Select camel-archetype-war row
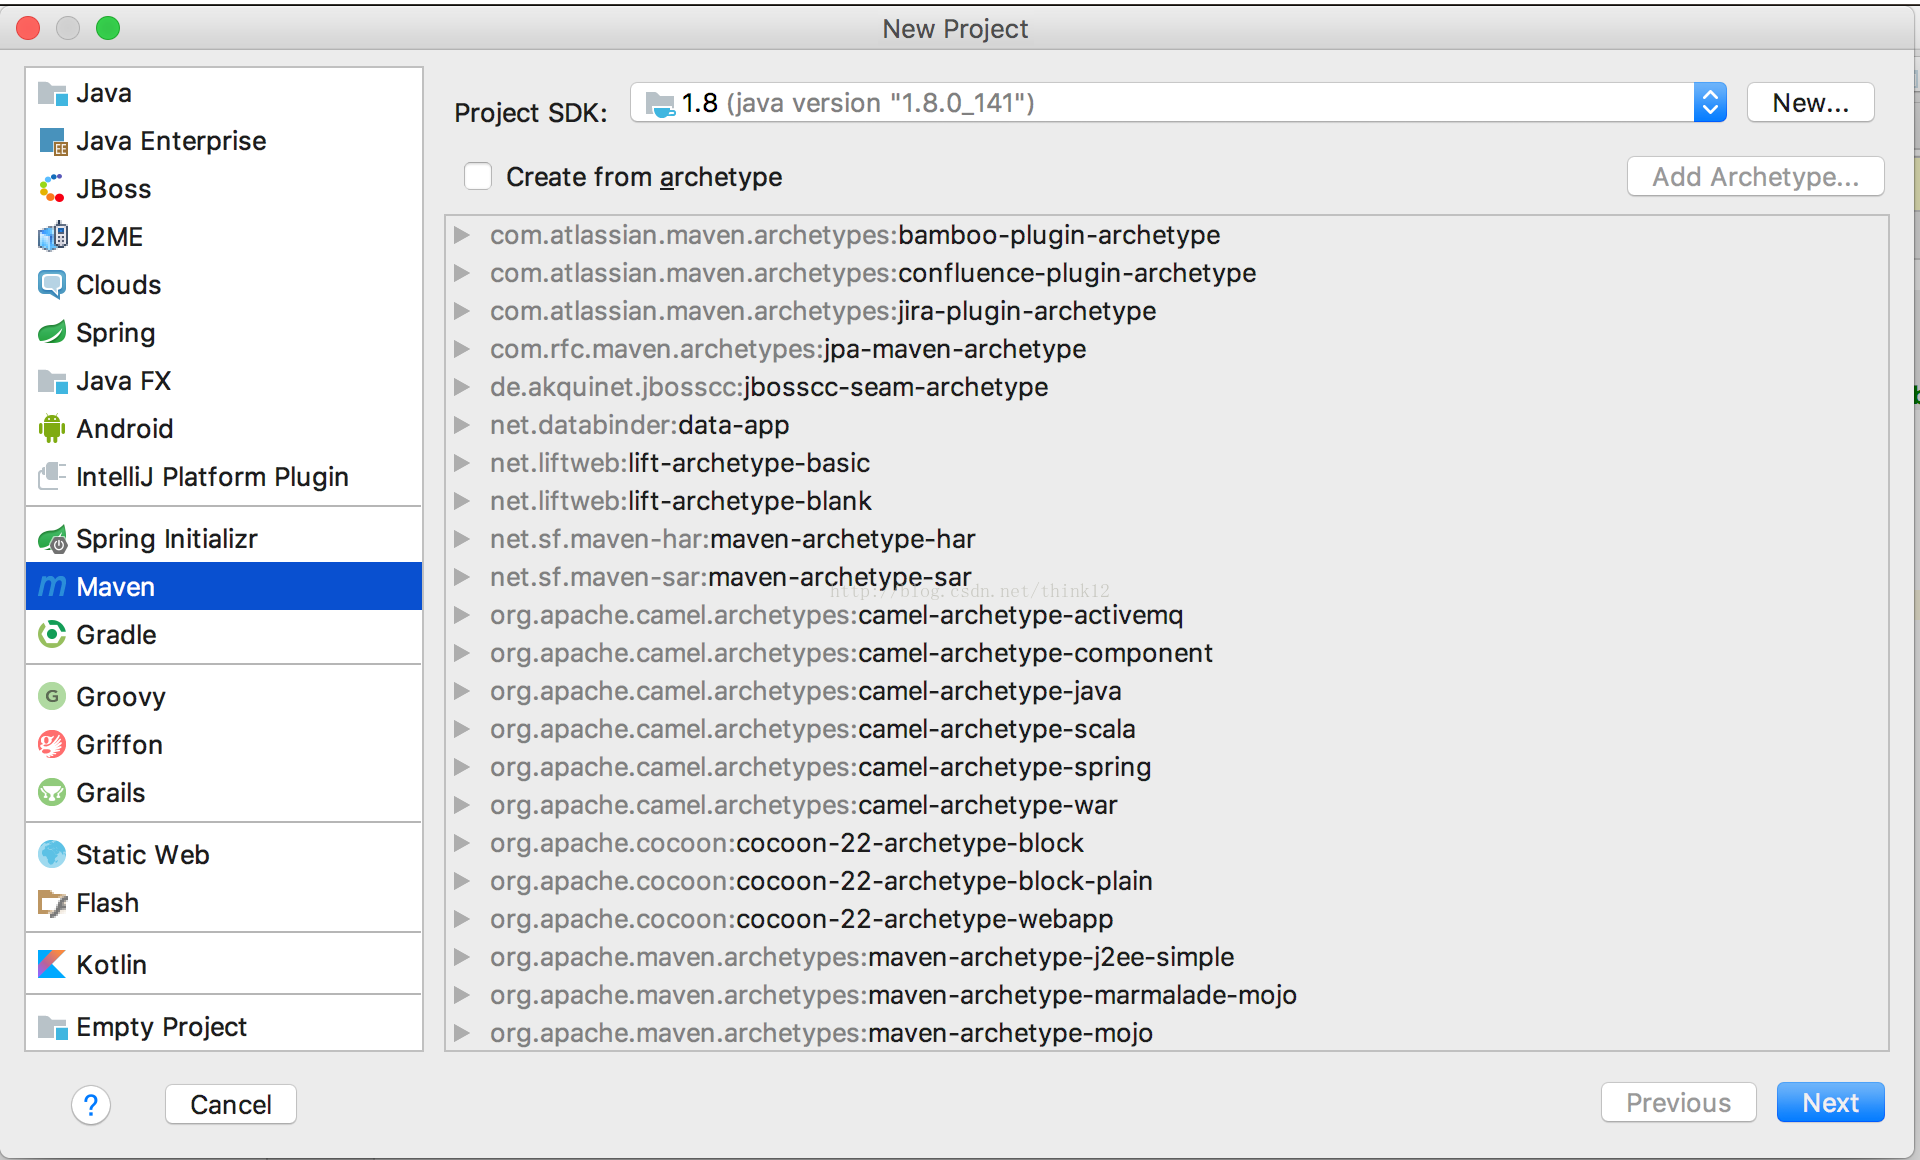 [1166, 805]
